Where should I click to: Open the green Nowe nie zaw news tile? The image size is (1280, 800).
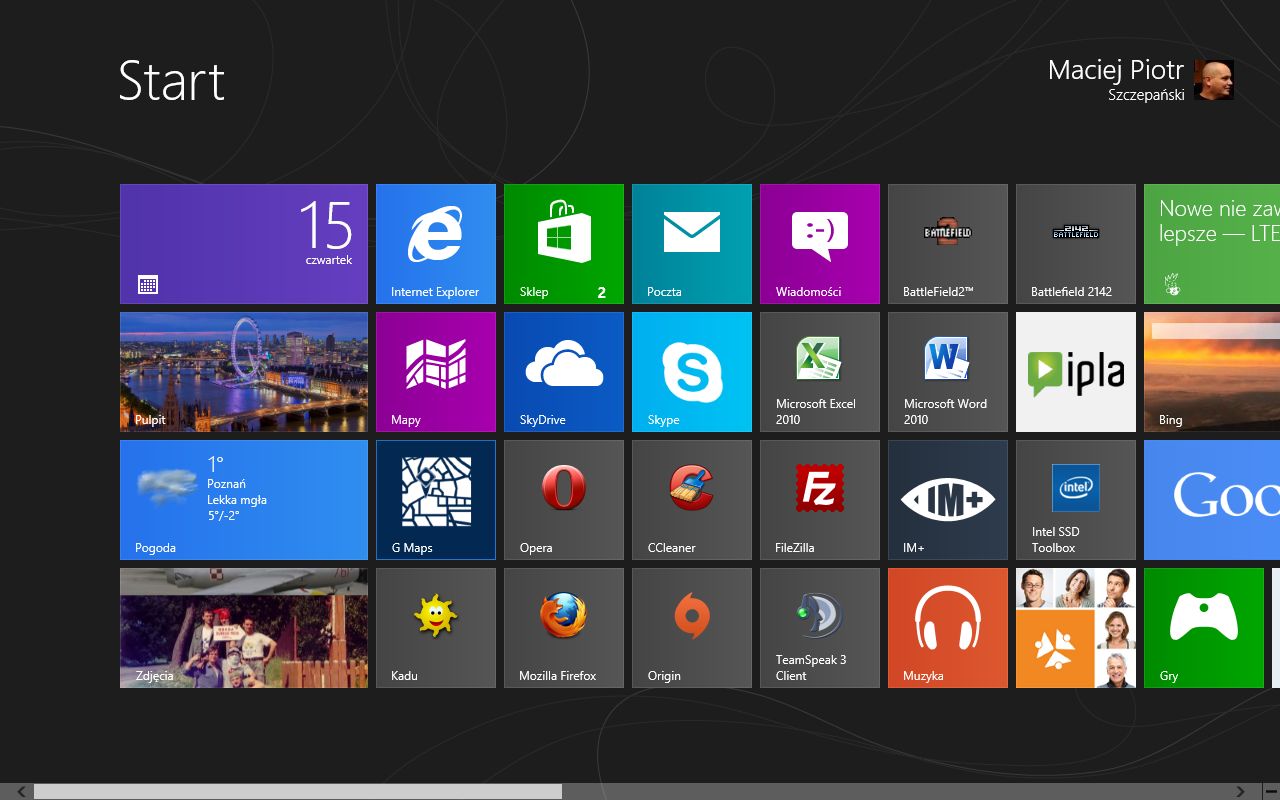tap(1212, 244)
